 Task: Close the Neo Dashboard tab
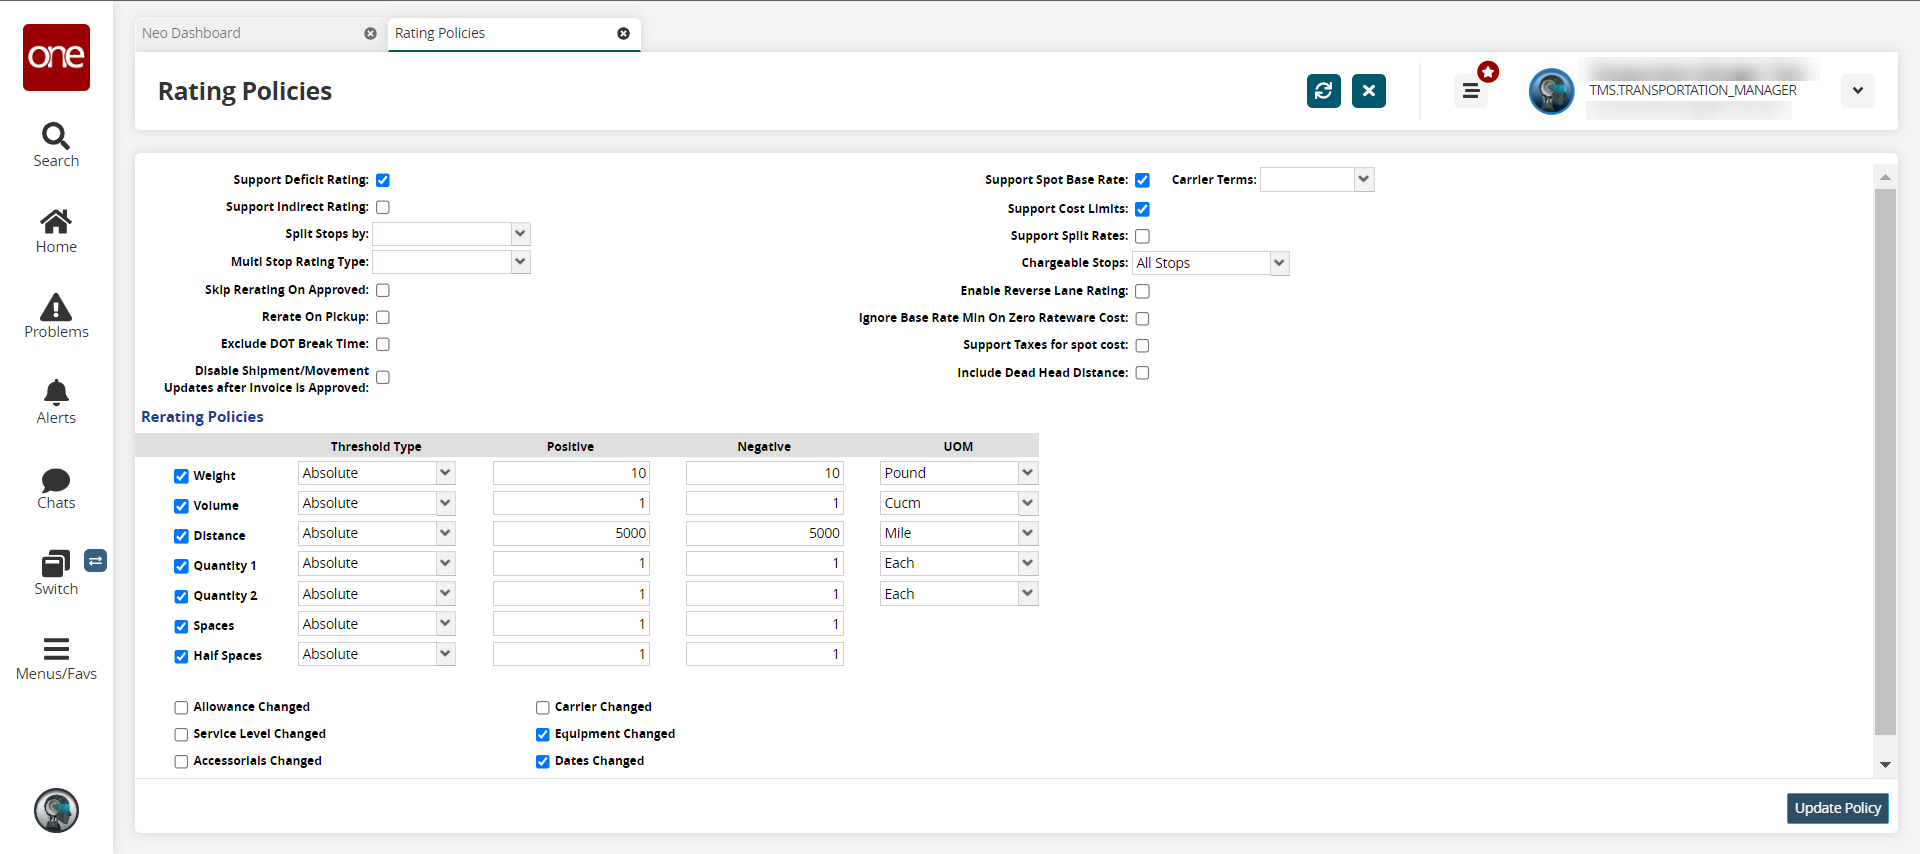[370, 34]
